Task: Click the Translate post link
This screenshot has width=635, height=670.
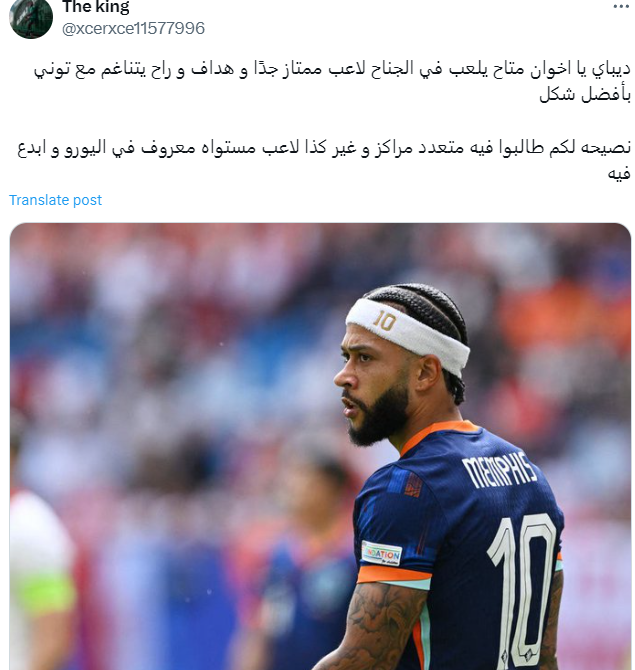Action: 56,200
